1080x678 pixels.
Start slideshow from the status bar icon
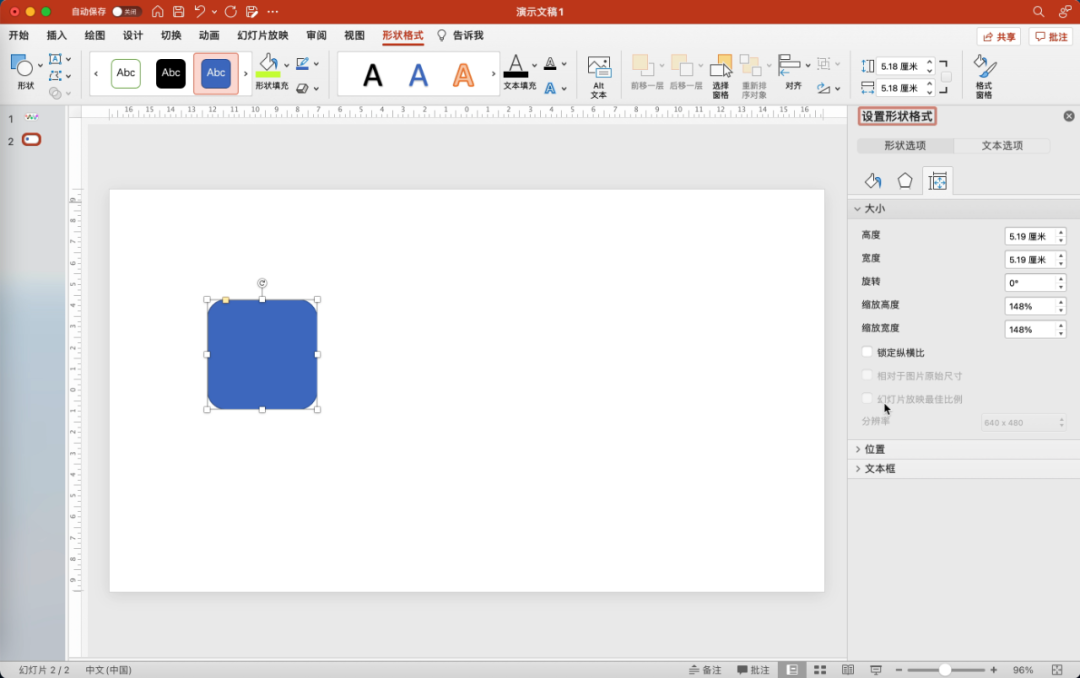(x=876, y=669)
